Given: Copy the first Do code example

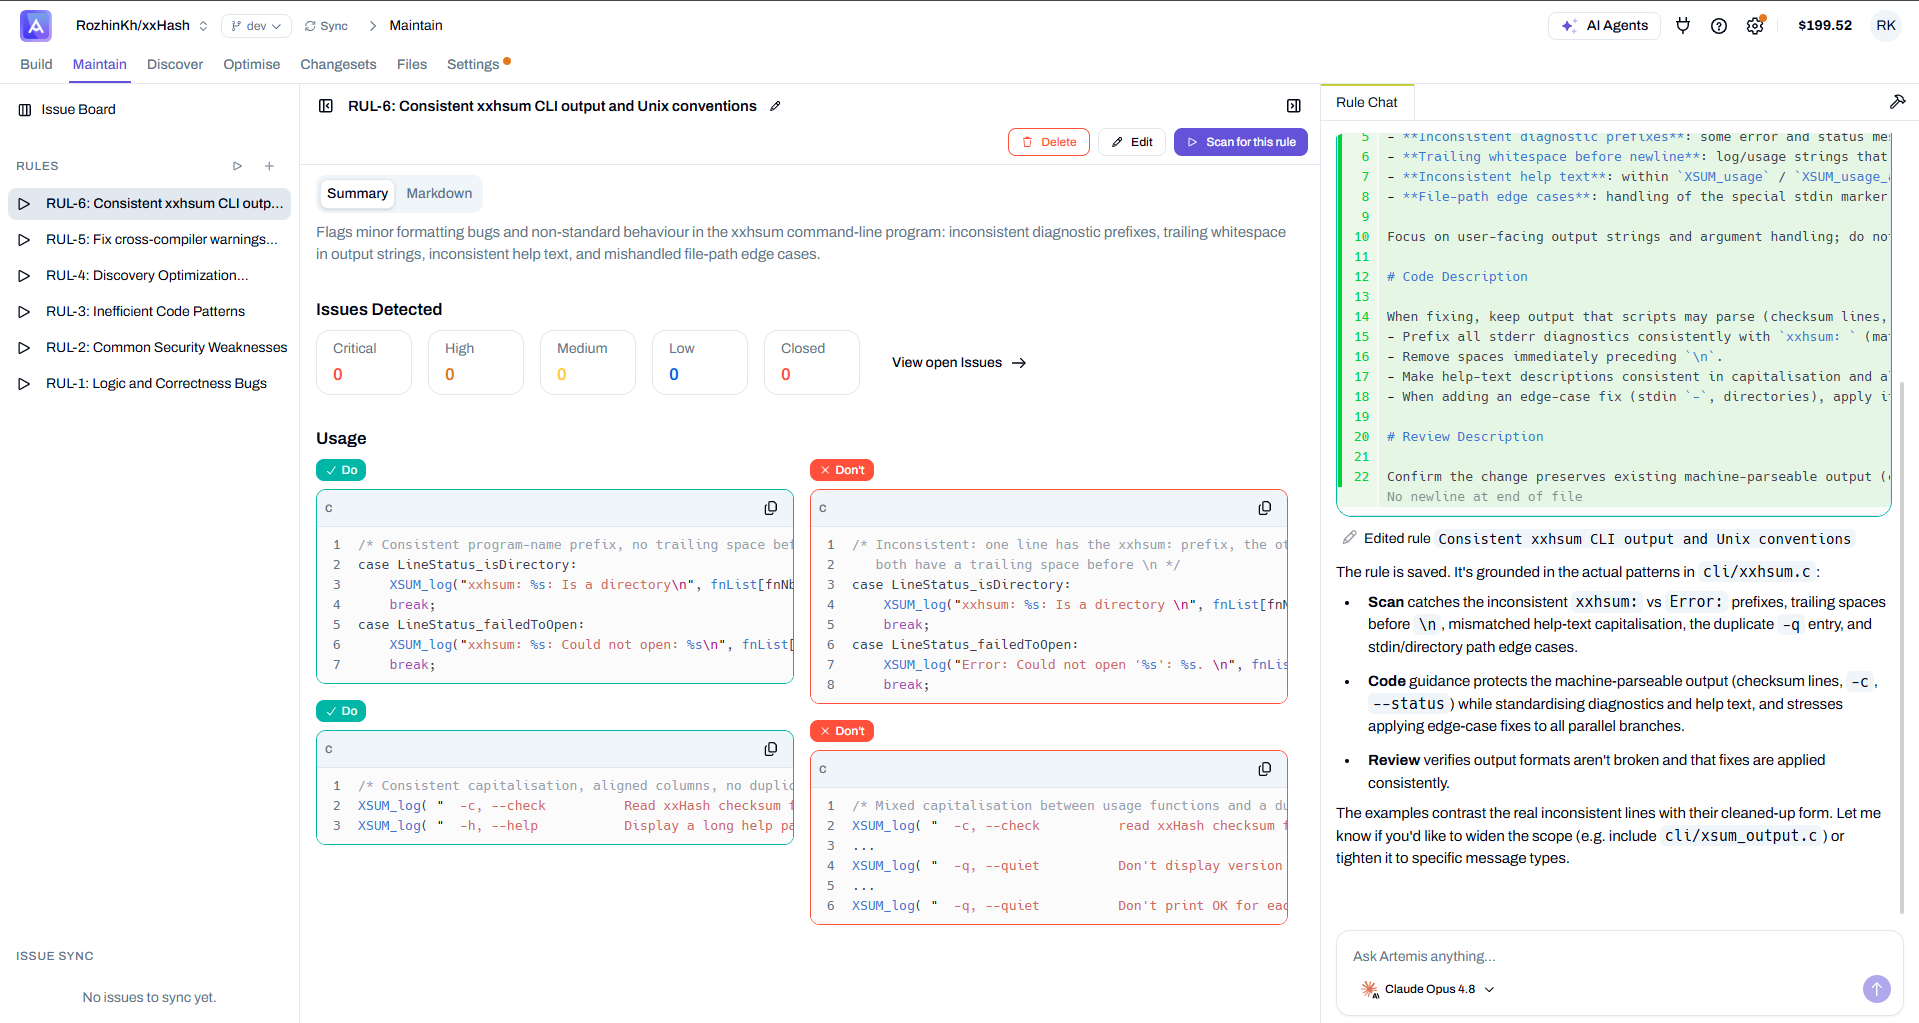Looking at the screenshot, I should coord(771,508).
